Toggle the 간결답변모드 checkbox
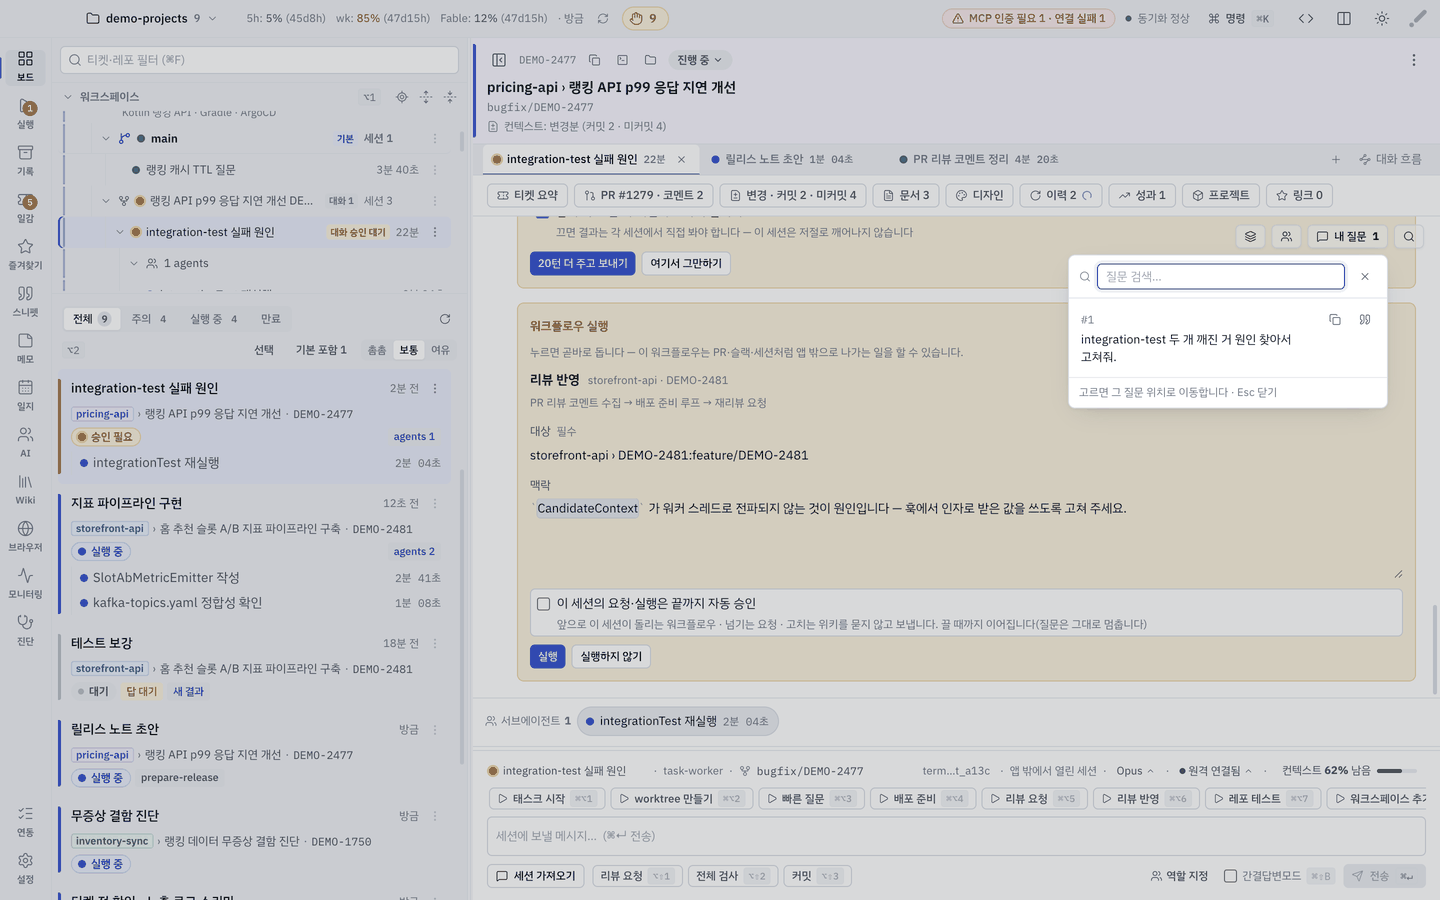This screenshot has height=900, width=1440. 1230,876
